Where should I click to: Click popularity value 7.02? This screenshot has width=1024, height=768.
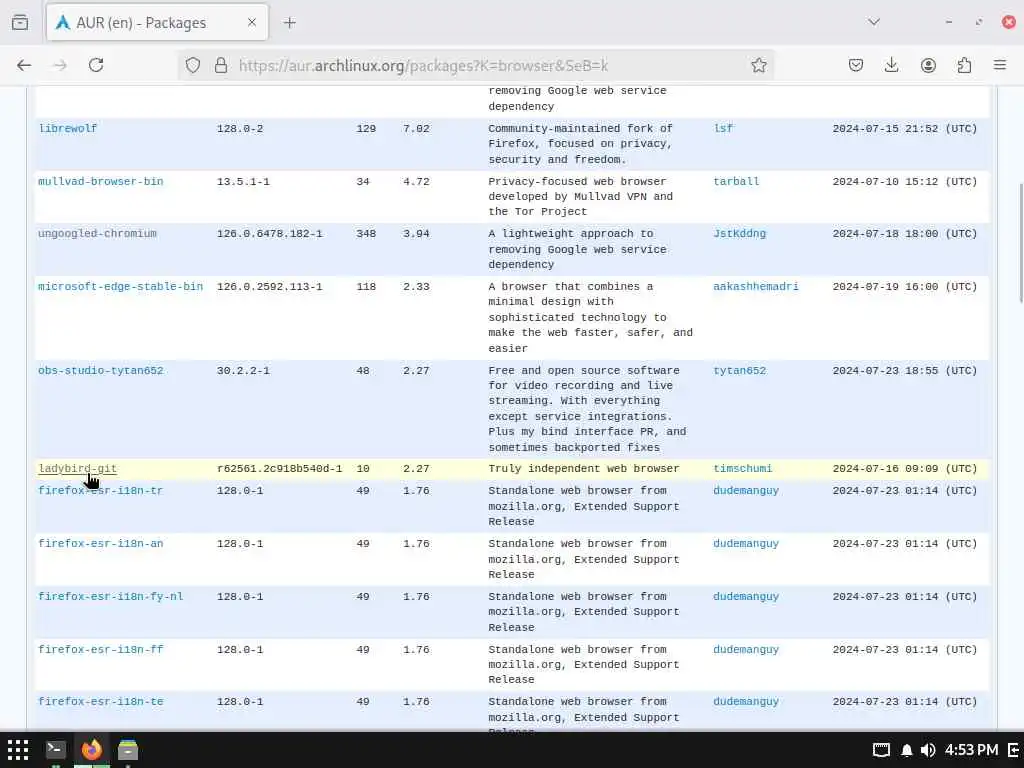point(416,129)
